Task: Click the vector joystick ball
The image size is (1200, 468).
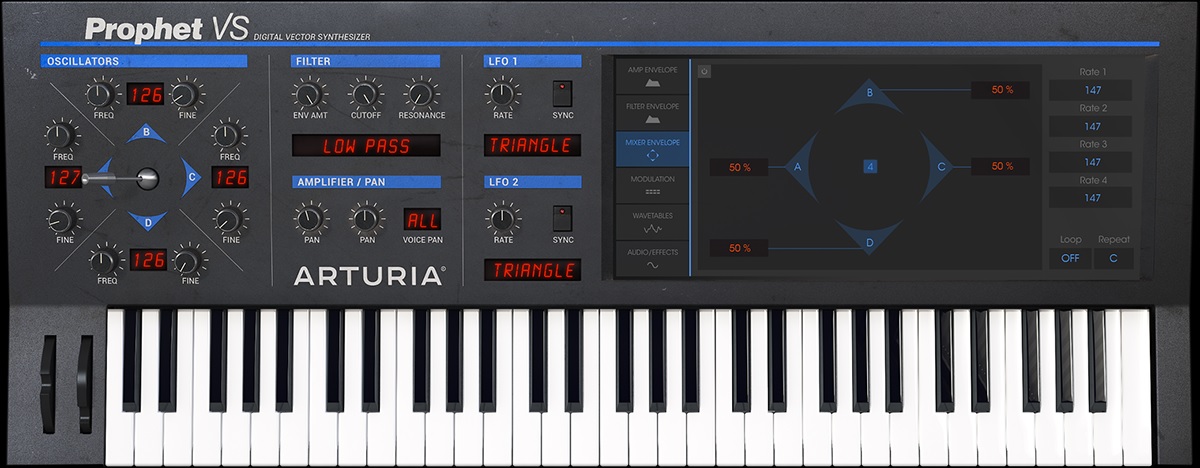Action: click(147, 178)
